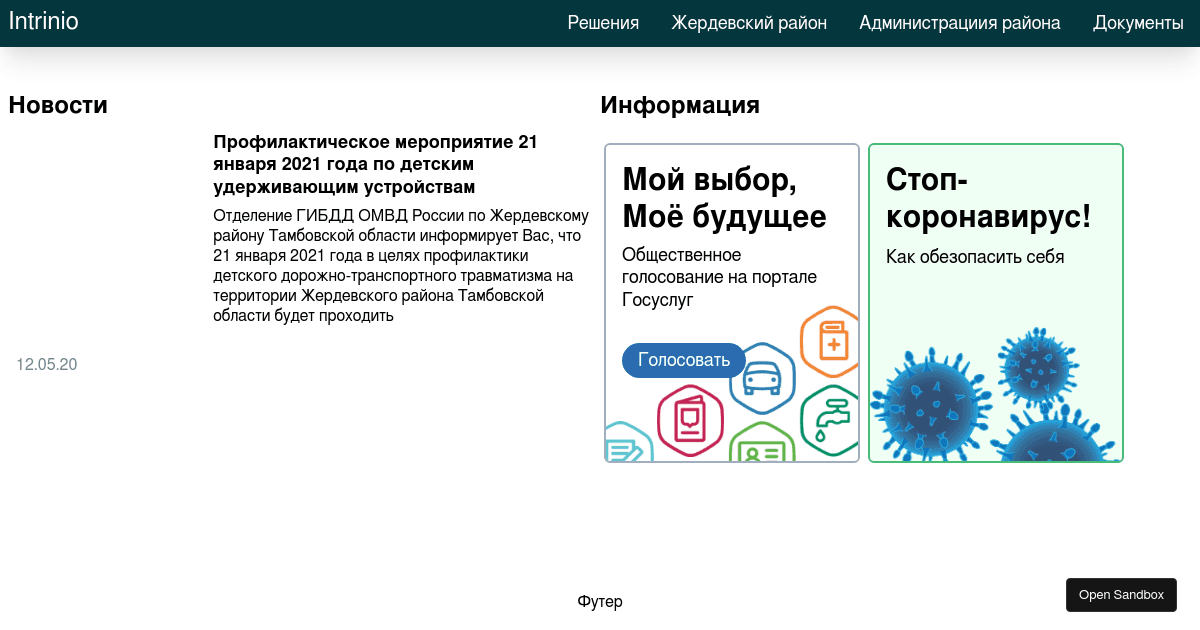Click the Новости section heading
Viewport: 1200px width, 630px height.
point(58,105)
